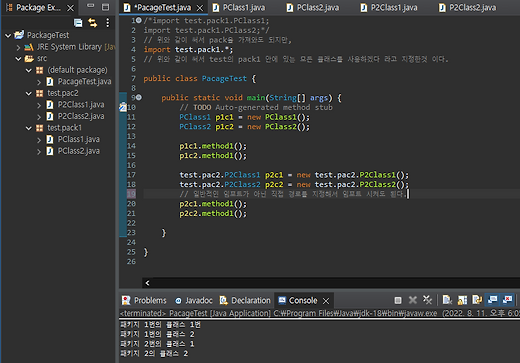Toggle Link with Editor in Package Explorer
Screen dimensions: 520x363
(92, 23)
